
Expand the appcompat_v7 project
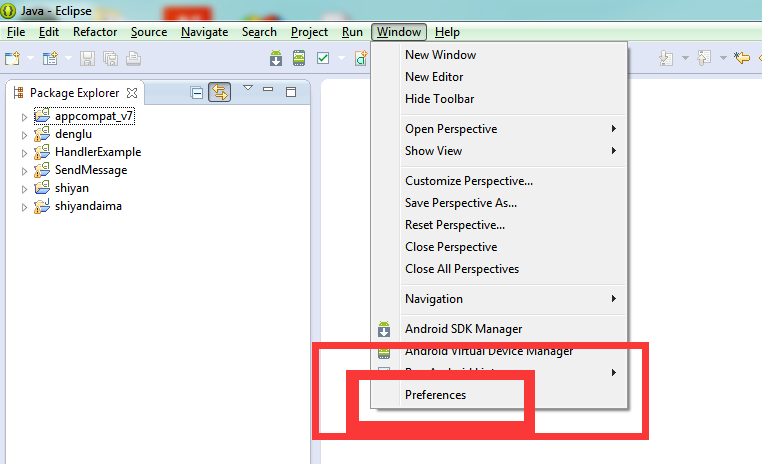point(24,117)
